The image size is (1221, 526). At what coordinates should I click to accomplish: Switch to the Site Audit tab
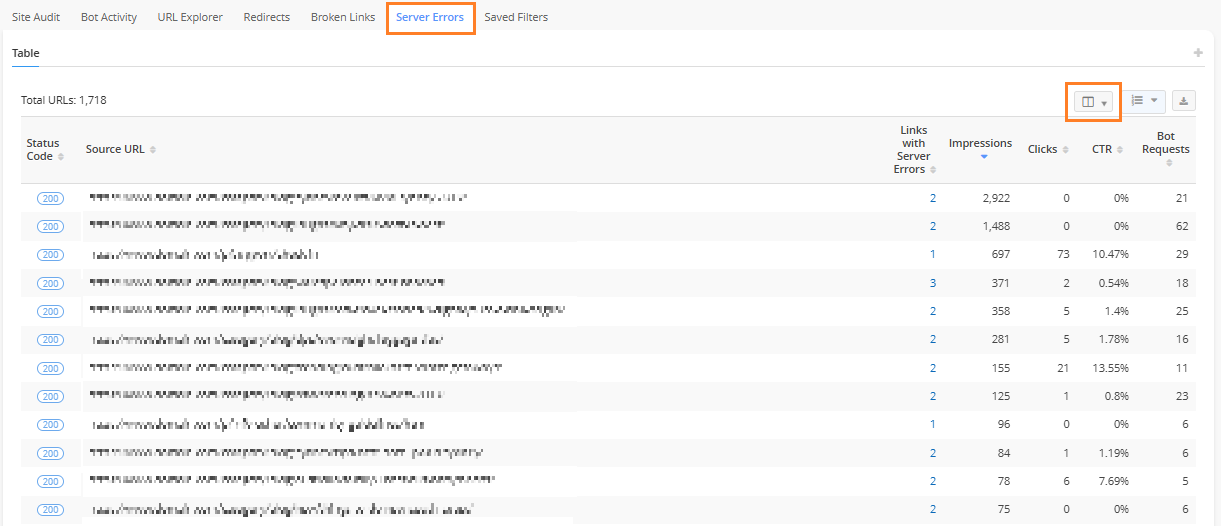coord(36,17)
